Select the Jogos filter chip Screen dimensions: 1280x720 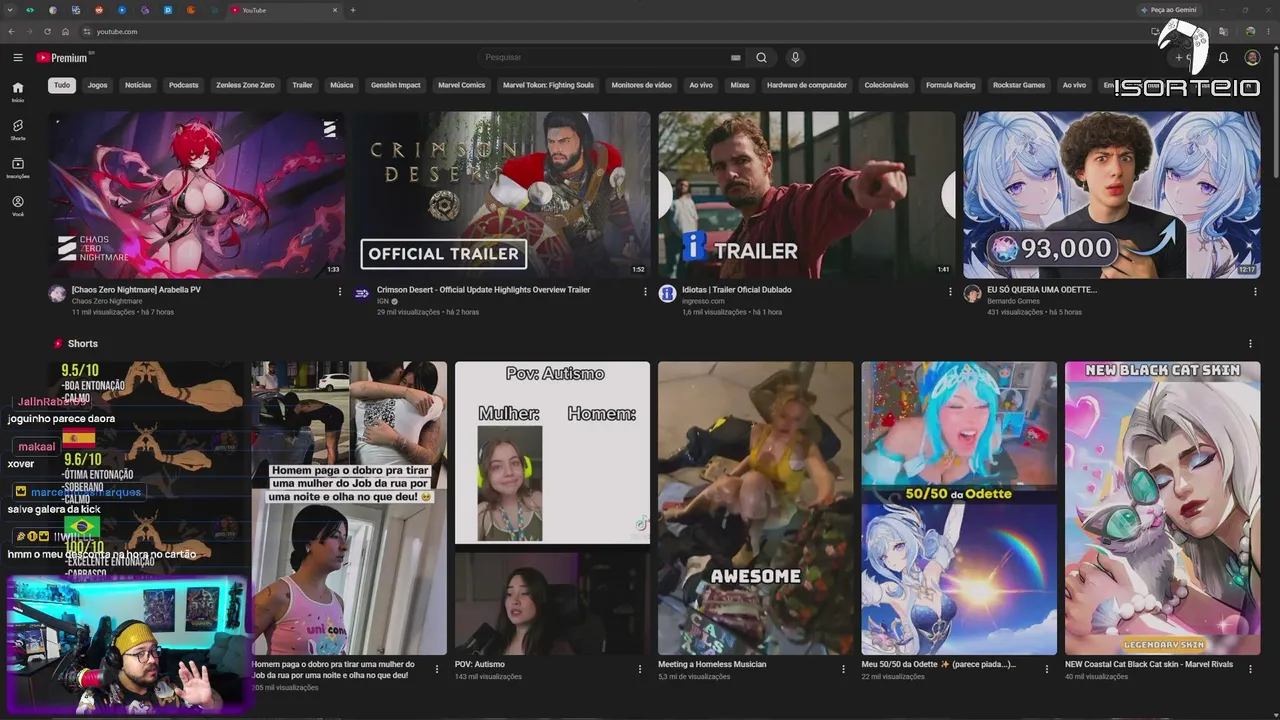(97, 85)
